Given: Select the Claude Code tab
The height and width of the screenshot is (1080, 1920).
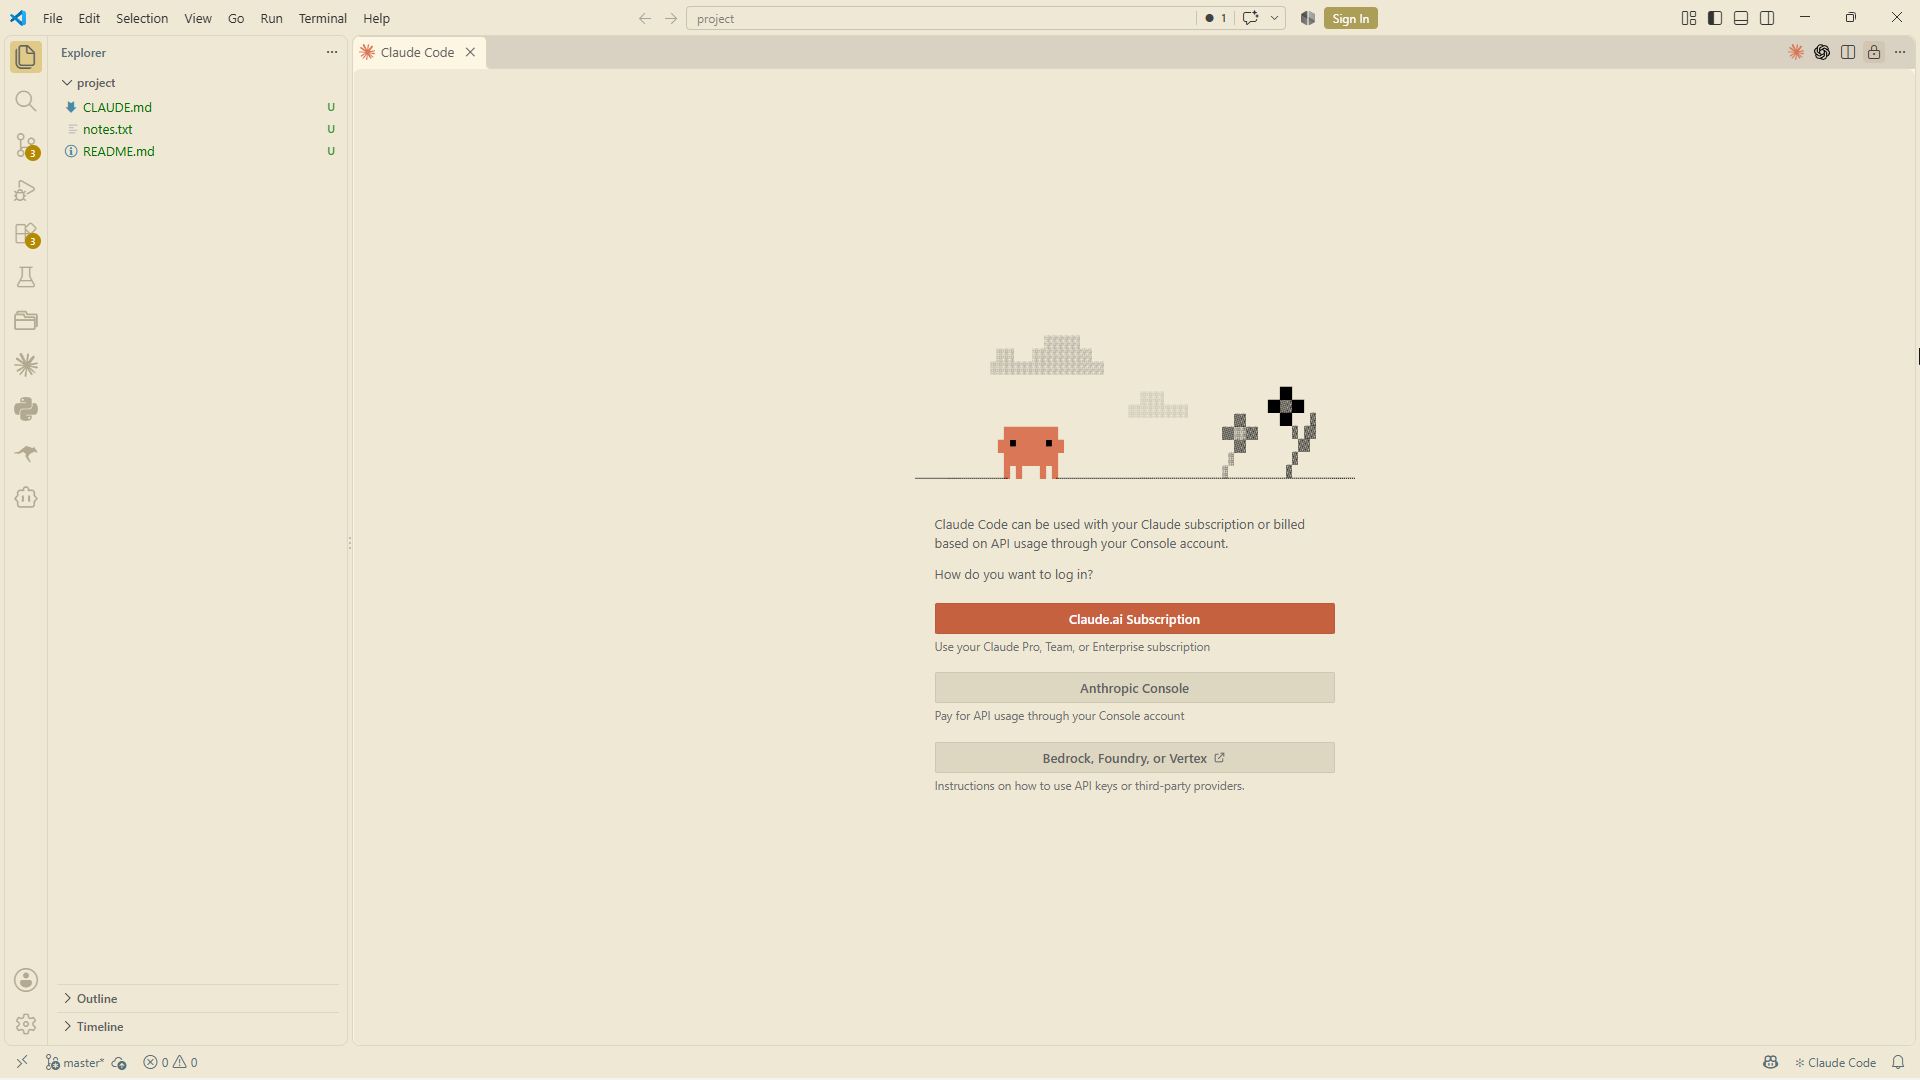Looking at the screenshot, I should [417, 52].
